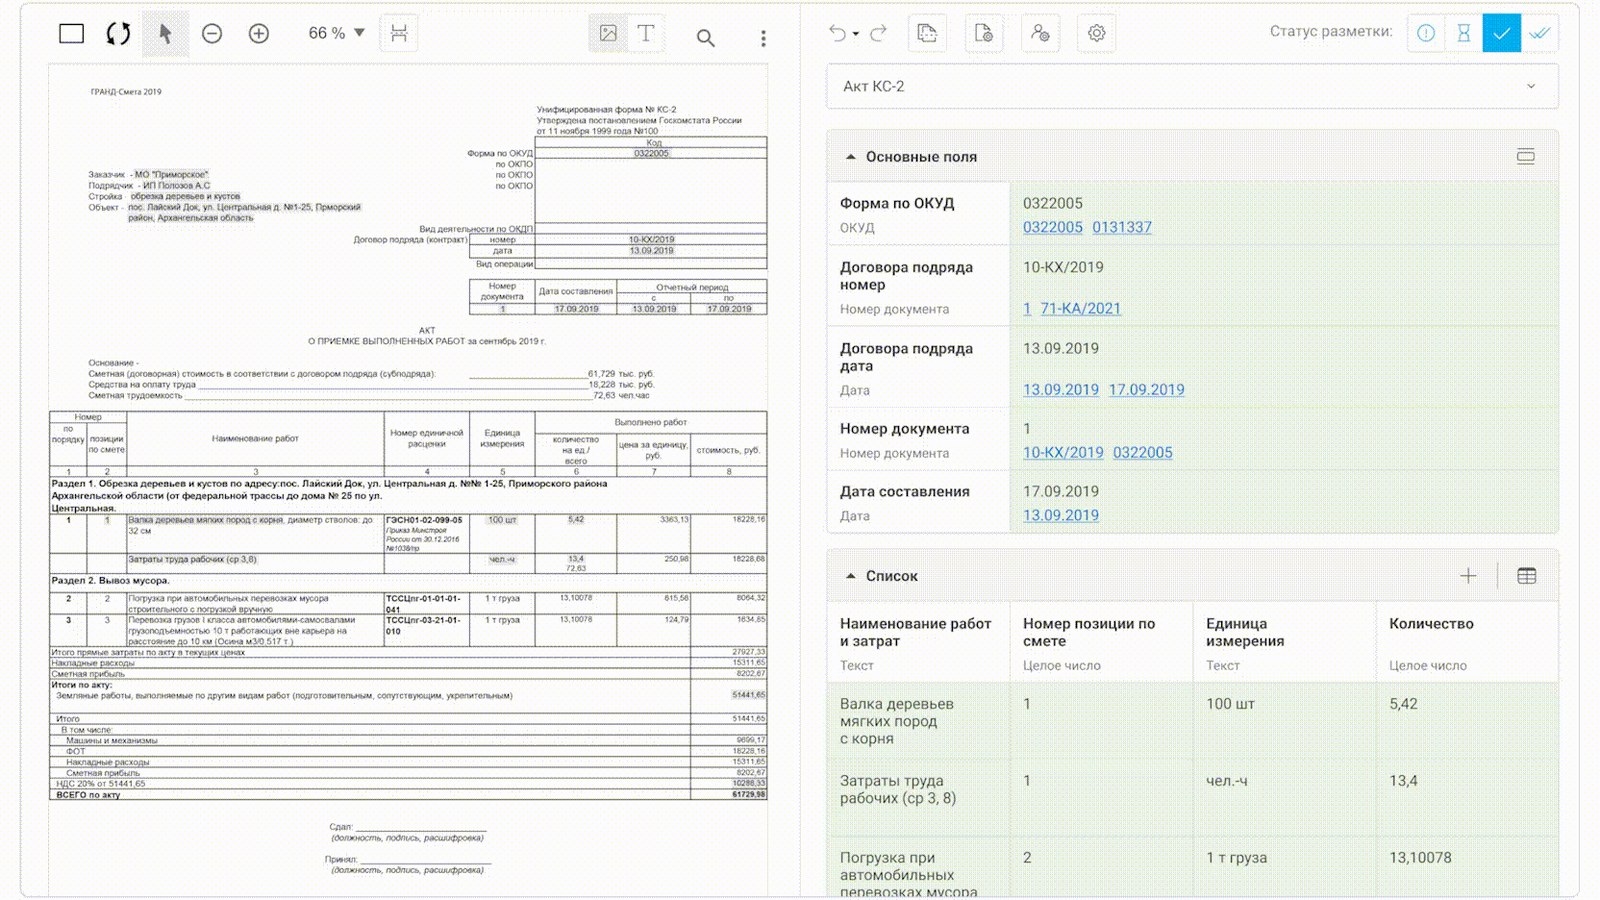Click the table view icon in Список

(1527, 576)
